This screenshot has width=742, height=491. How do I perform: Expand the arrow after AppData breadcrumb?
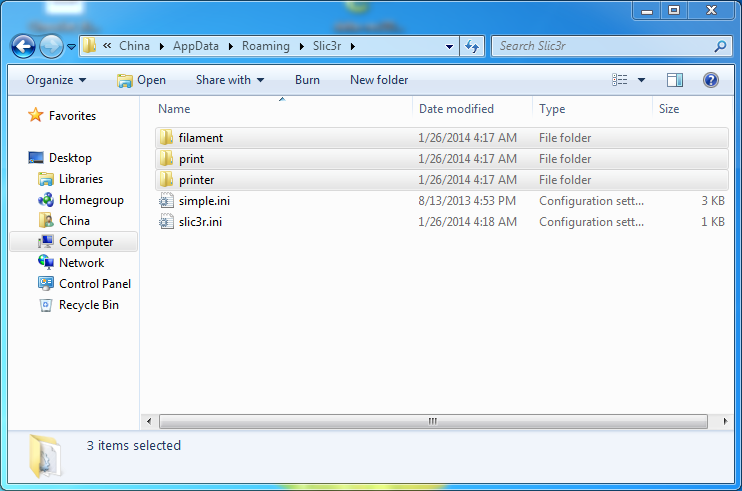tap(231, 46)
